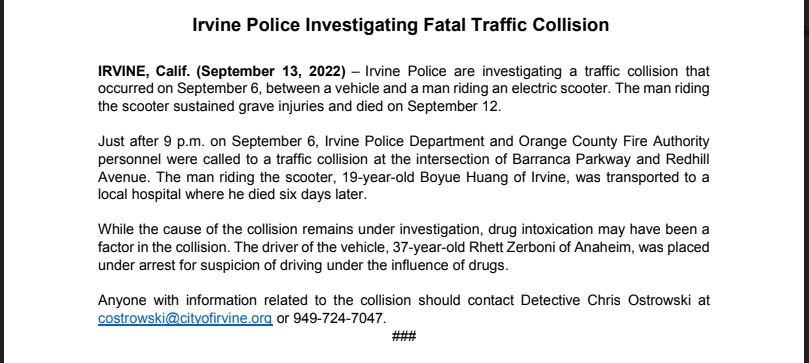Screen dimensions: 809x363
Task: Click the name Detective Chris Ostrowski
Action: [x=606, y=300]
